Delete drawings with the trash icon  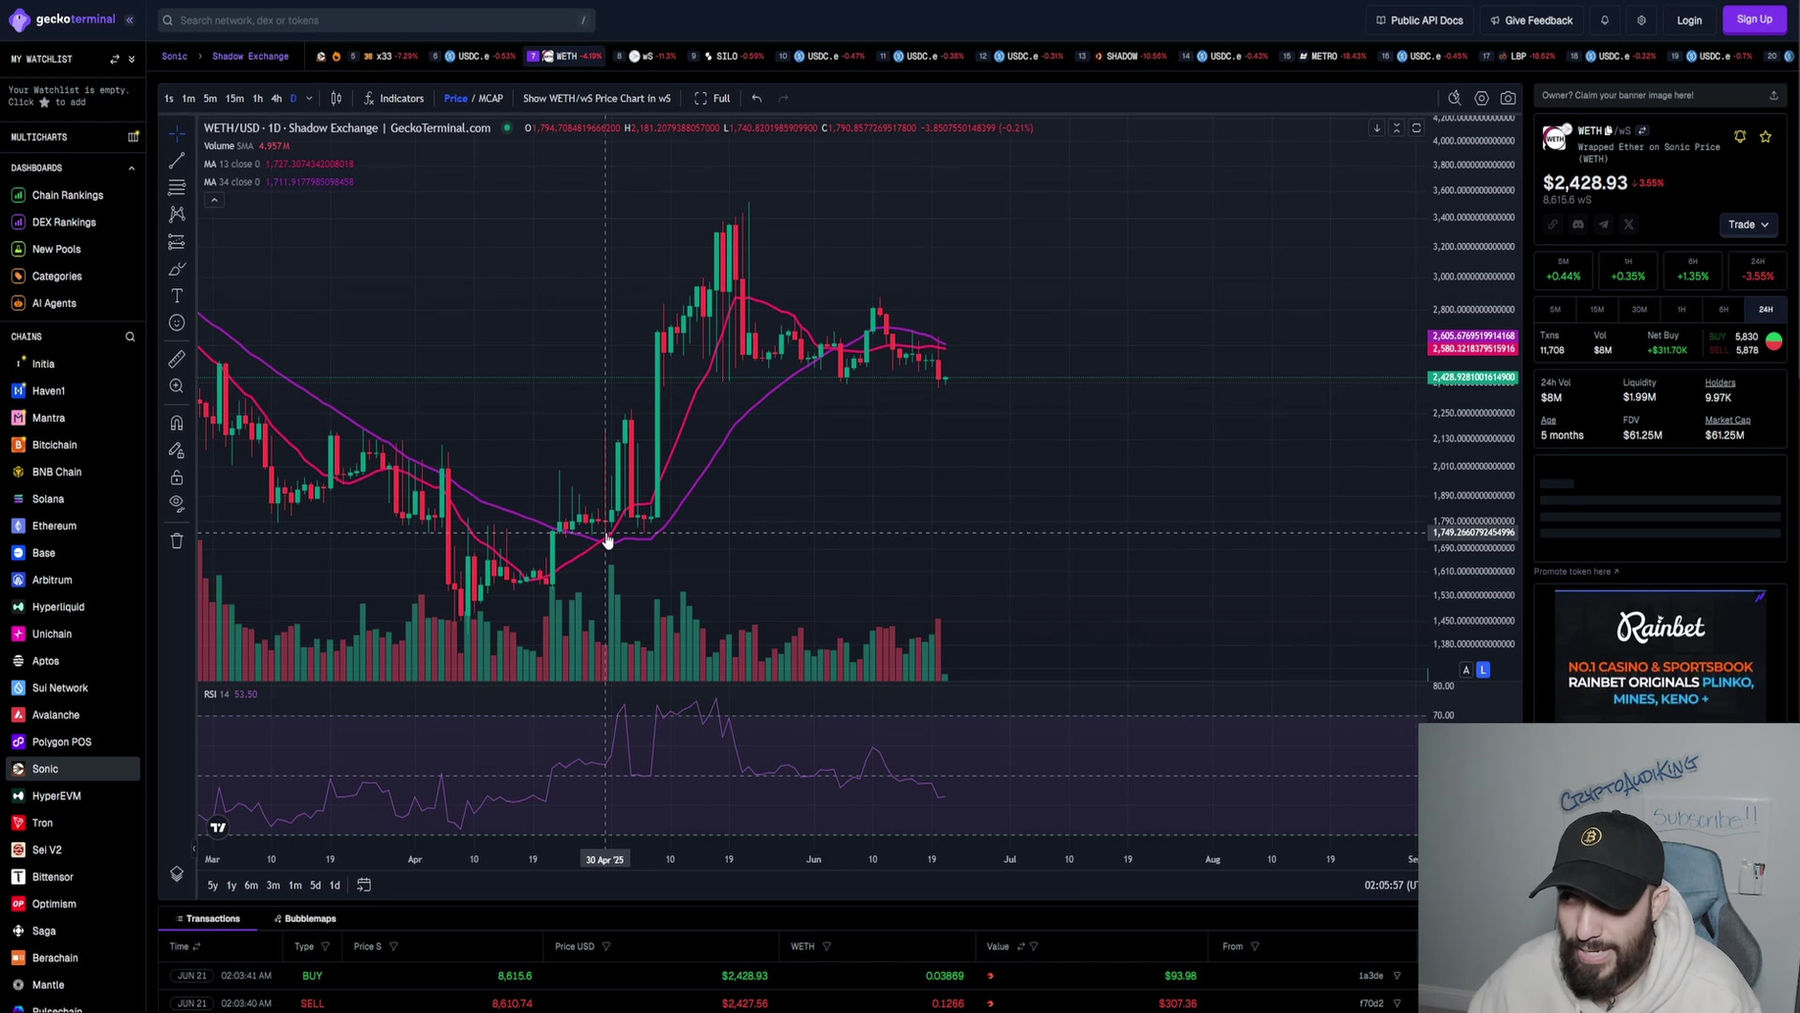coord(176,541)
